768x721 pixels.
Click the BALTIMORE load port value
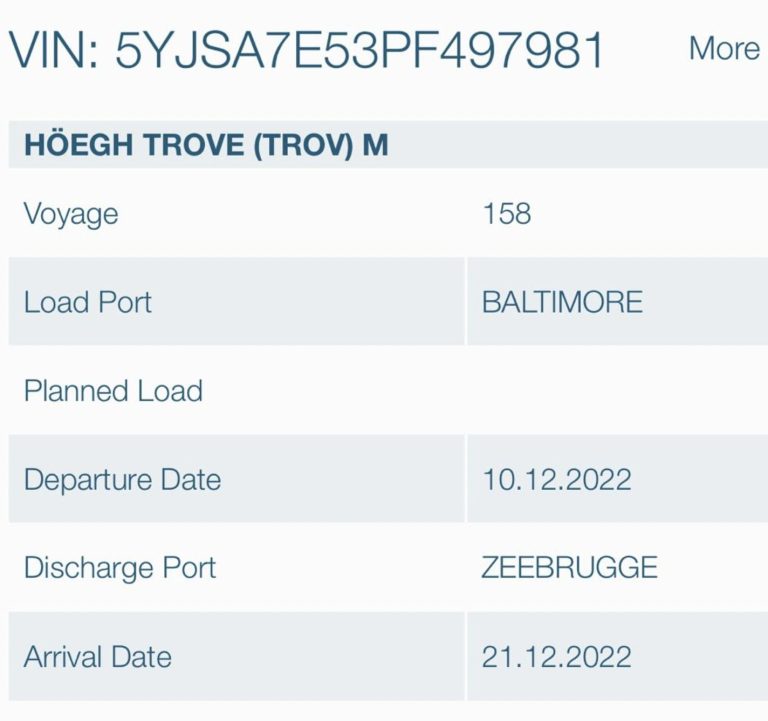[562, 302]
